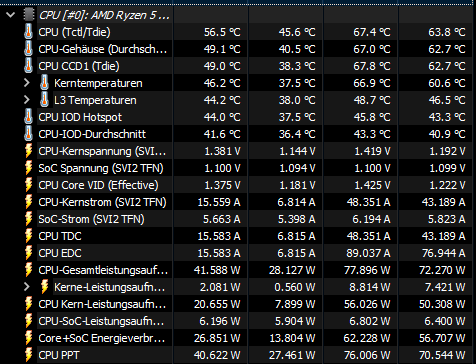The height and width of the screenshot is (364, 476).
Task: Select the CPU [#0]: AMD Ryzen 5 header label
Action: click(x=104, y=15)
